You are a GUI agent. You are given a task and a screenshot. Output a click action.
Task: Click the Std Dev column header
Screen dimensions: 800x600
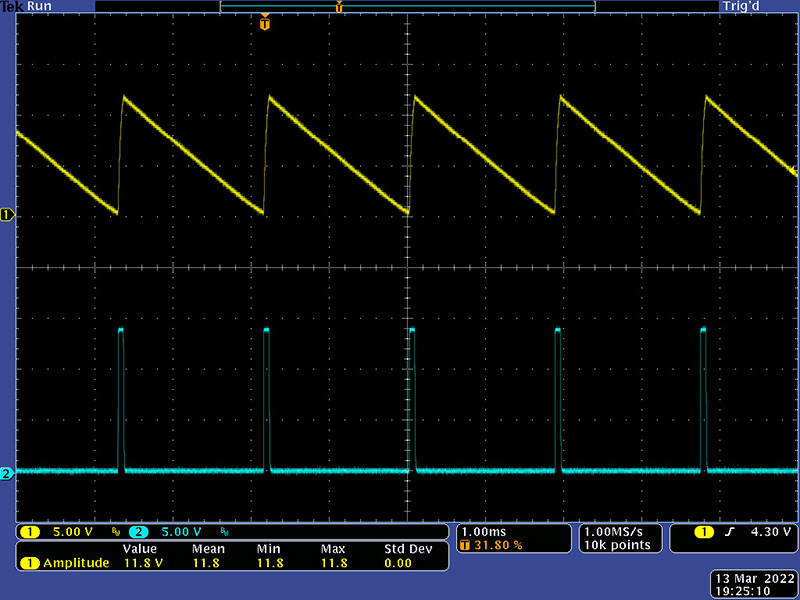click(407, 549)
